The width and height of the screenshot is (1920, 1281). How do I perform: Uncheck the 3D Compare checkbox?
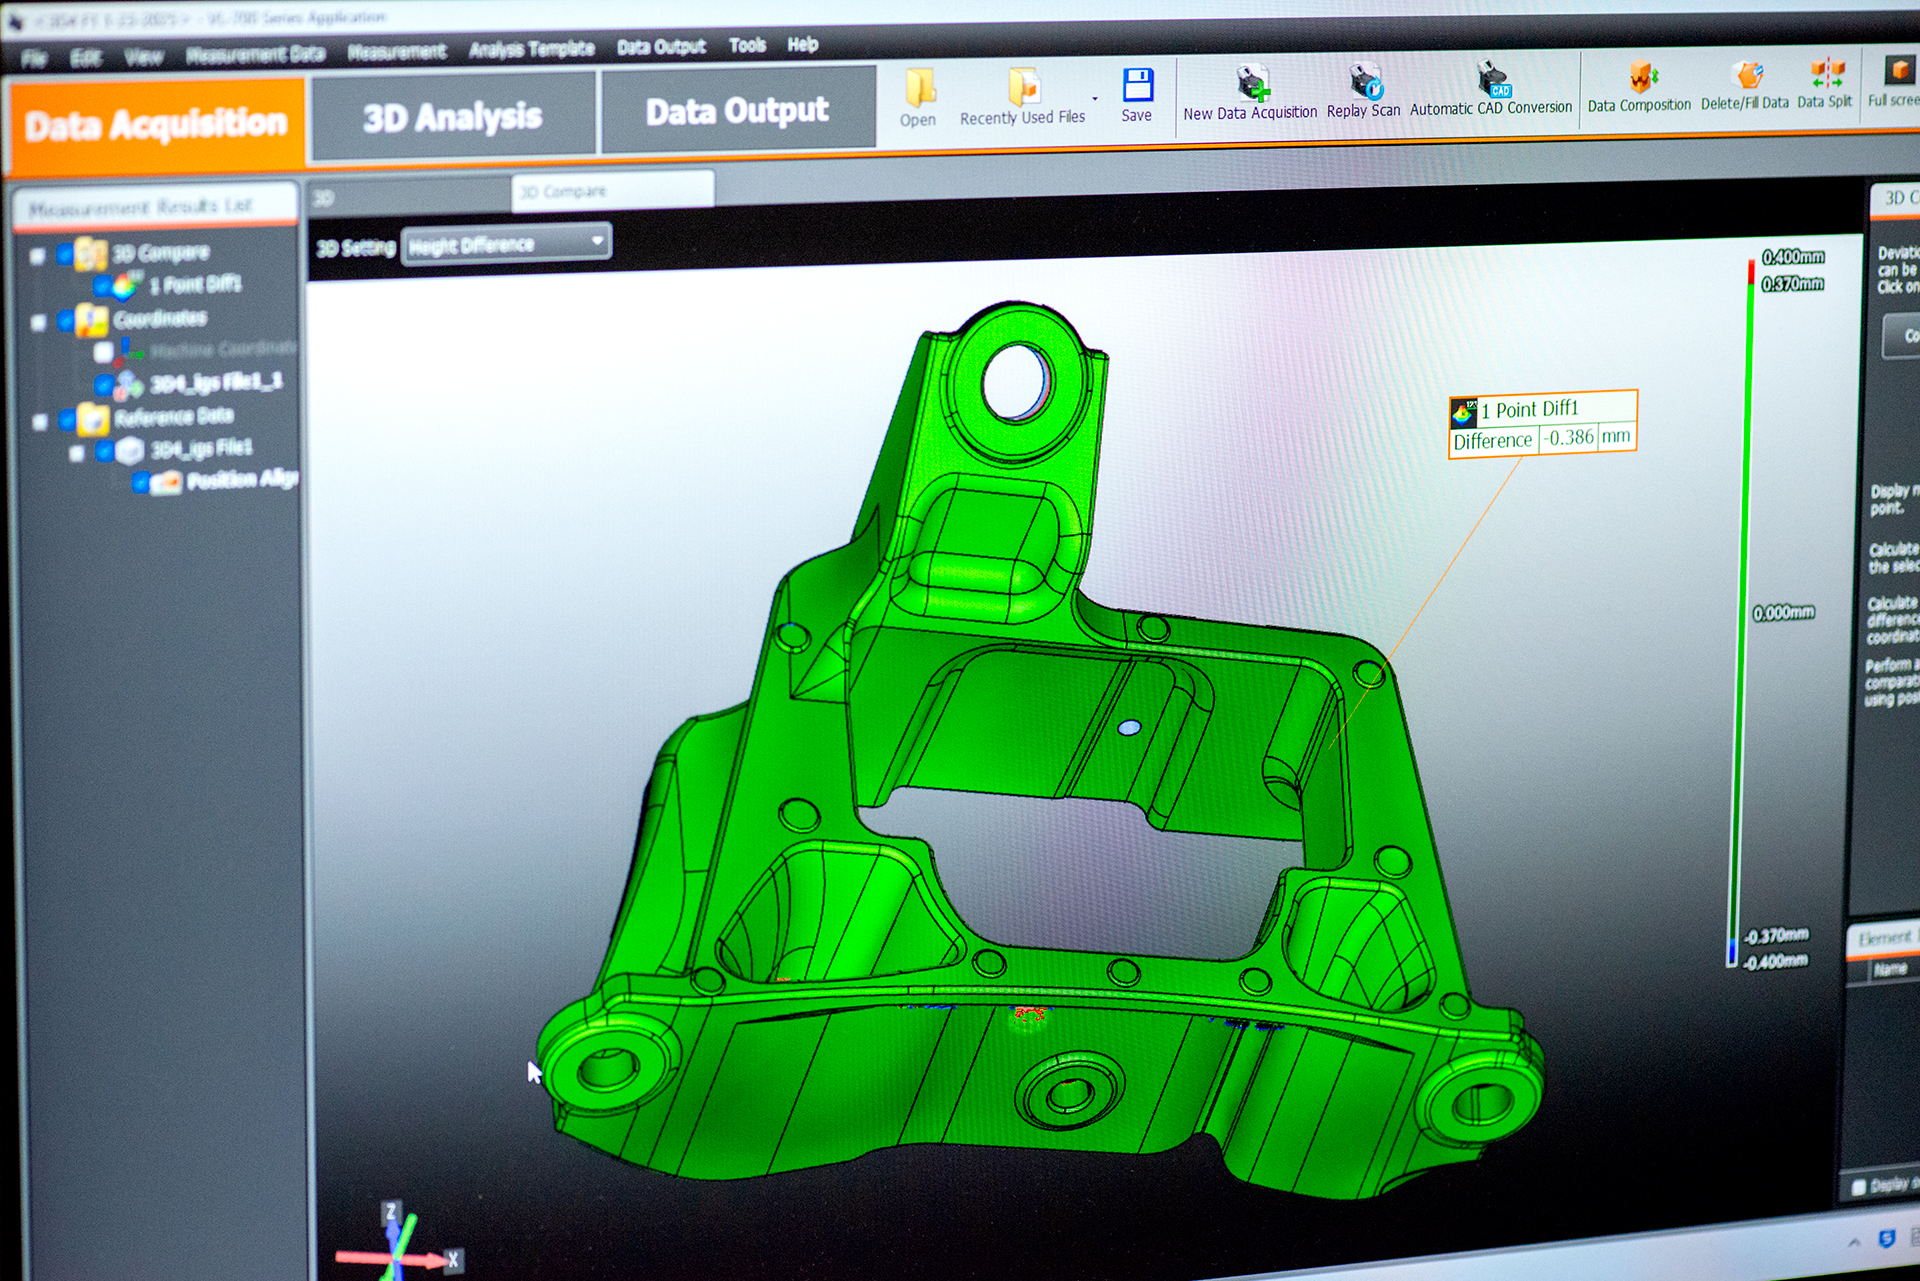[x=64, y=253]
